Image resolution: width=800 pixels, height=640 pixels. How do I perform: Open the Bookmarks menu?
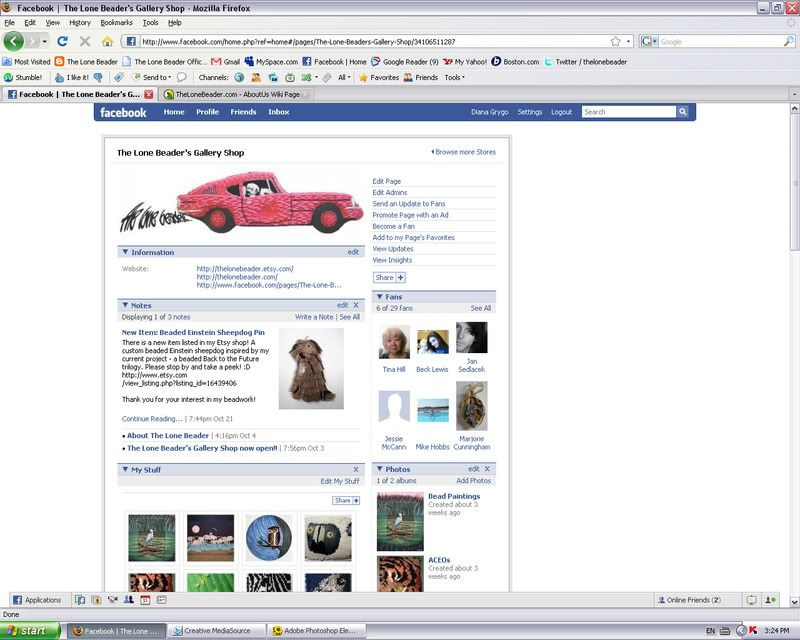pyautogui.click(x=116, y=22)
